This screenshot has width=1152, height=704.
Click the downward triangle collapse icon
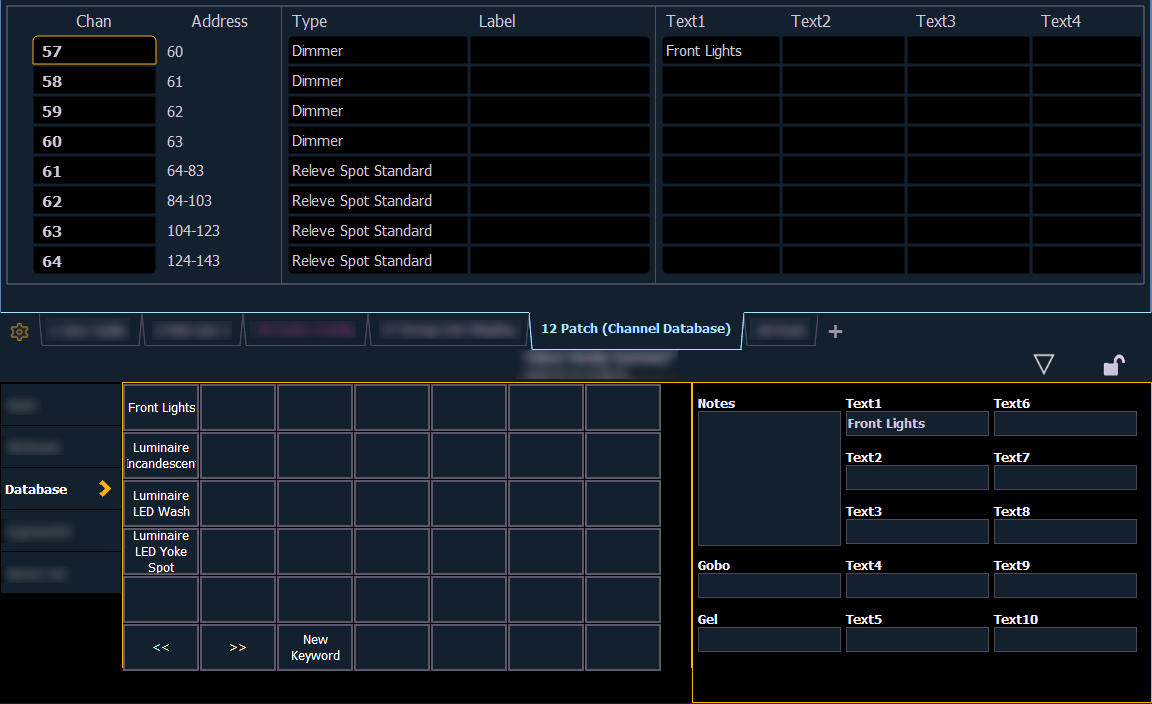pyautogui.click(x=1043, y=364)
